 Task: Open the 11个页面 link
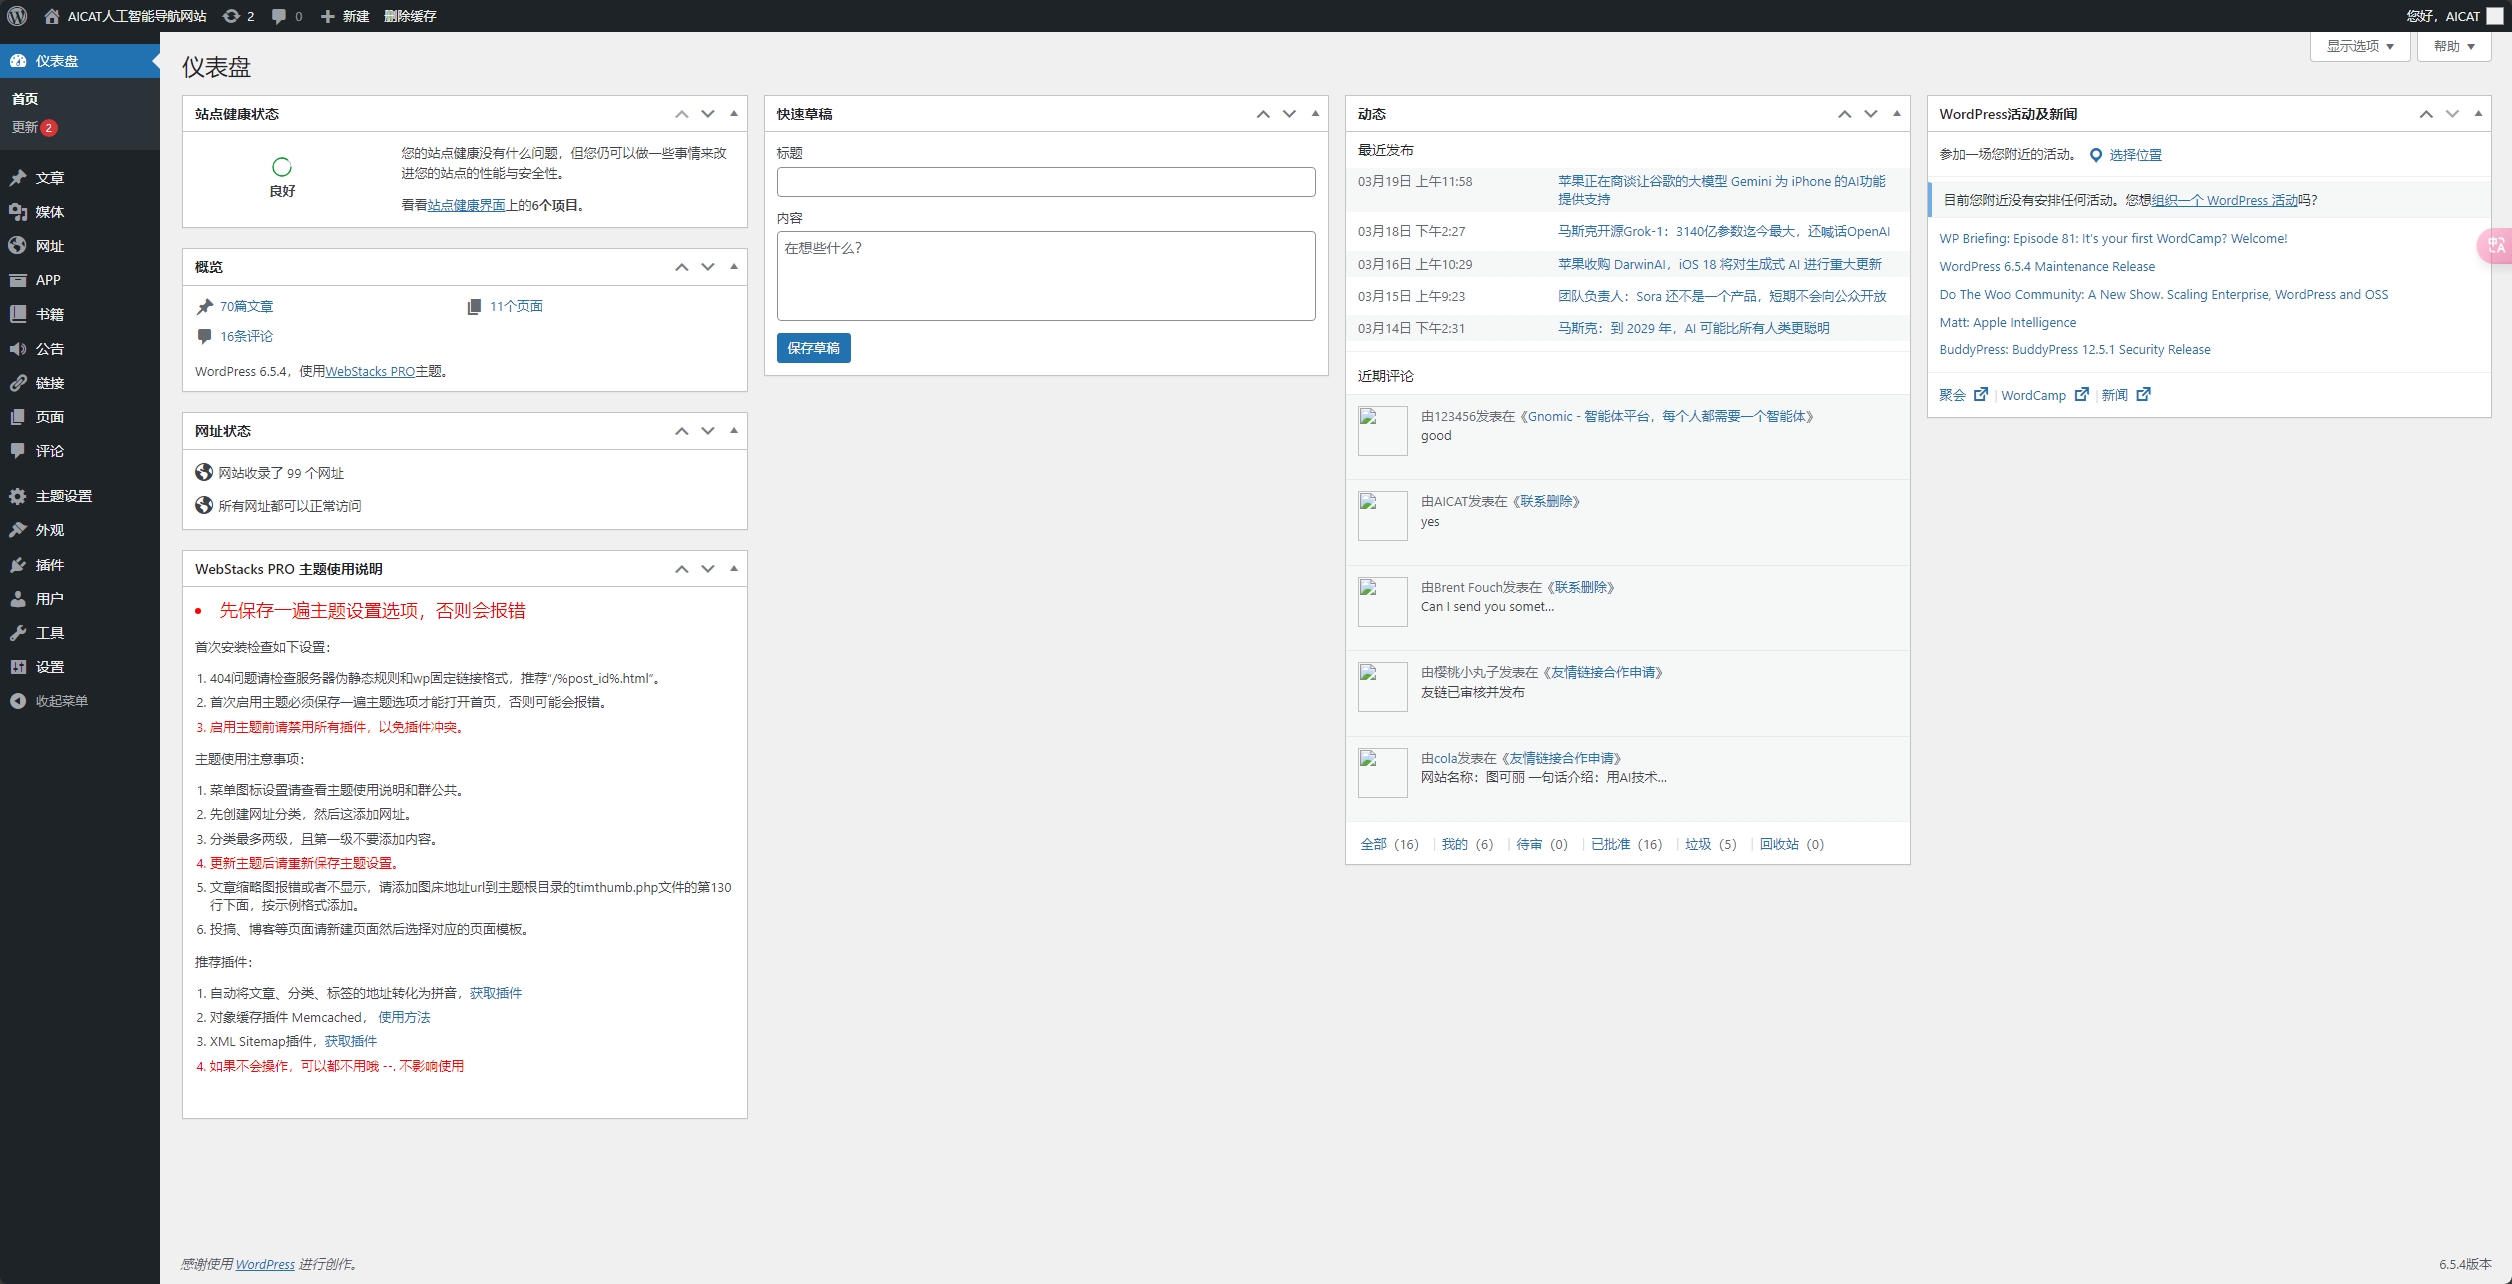516,306
